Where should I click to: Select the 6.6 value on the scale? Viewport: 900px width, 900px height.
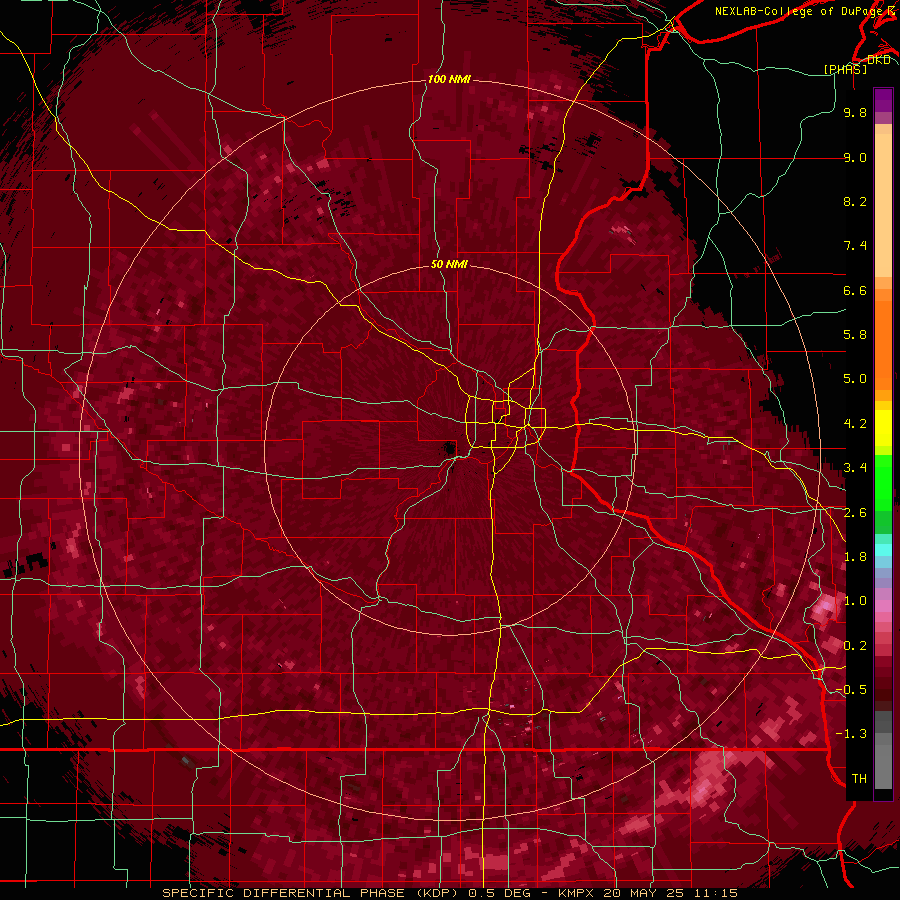pyautogui.click(x=855, y=290)
